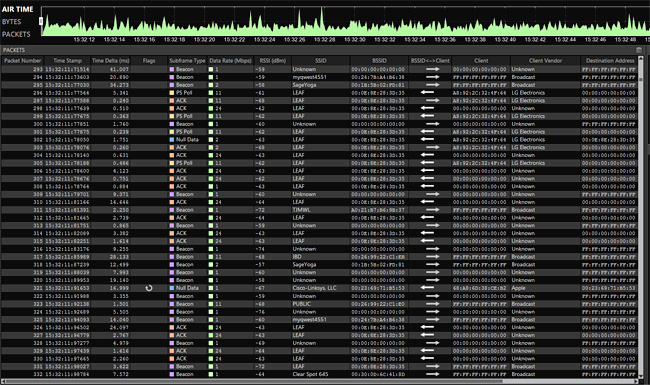Click the green data rate square on packet 317
Viewport: 650px width, 385px height.
[x=211, y=257]
